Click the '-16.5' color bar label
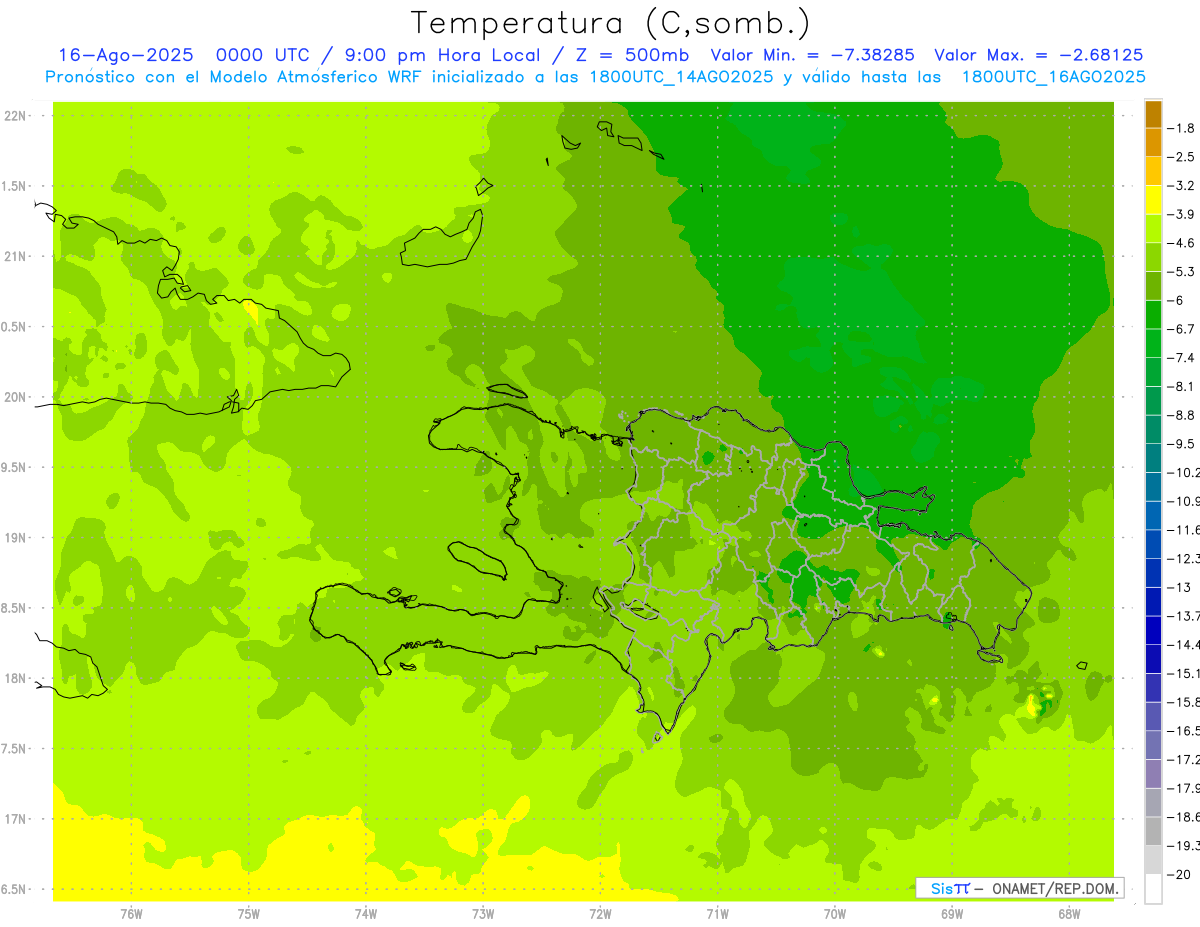Image resolution: width=1200 pixels, height=927 pixels. [1184, 731]
